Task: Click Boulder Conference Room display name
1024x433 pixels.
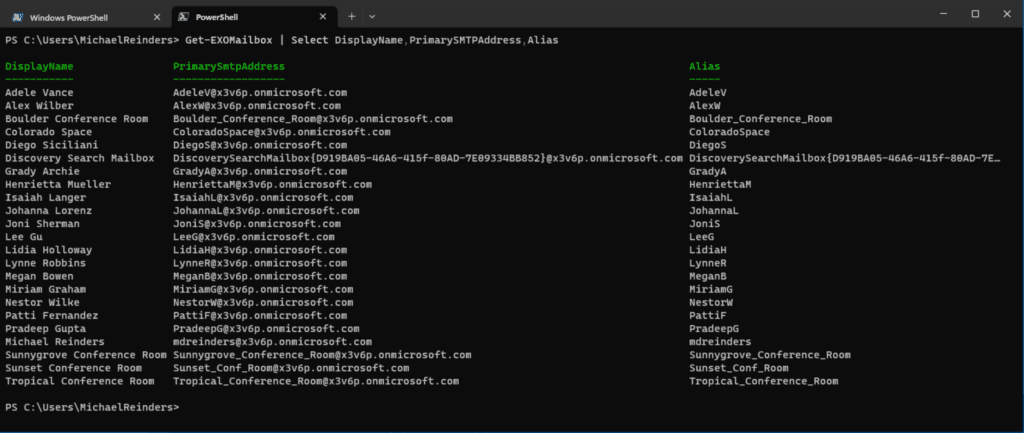Action: coord(76,119)
